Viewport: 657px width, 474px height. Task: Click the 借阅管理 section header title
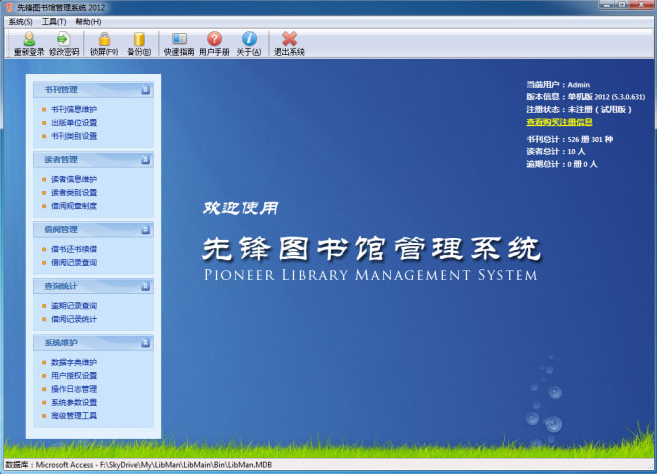click(61, 230)
